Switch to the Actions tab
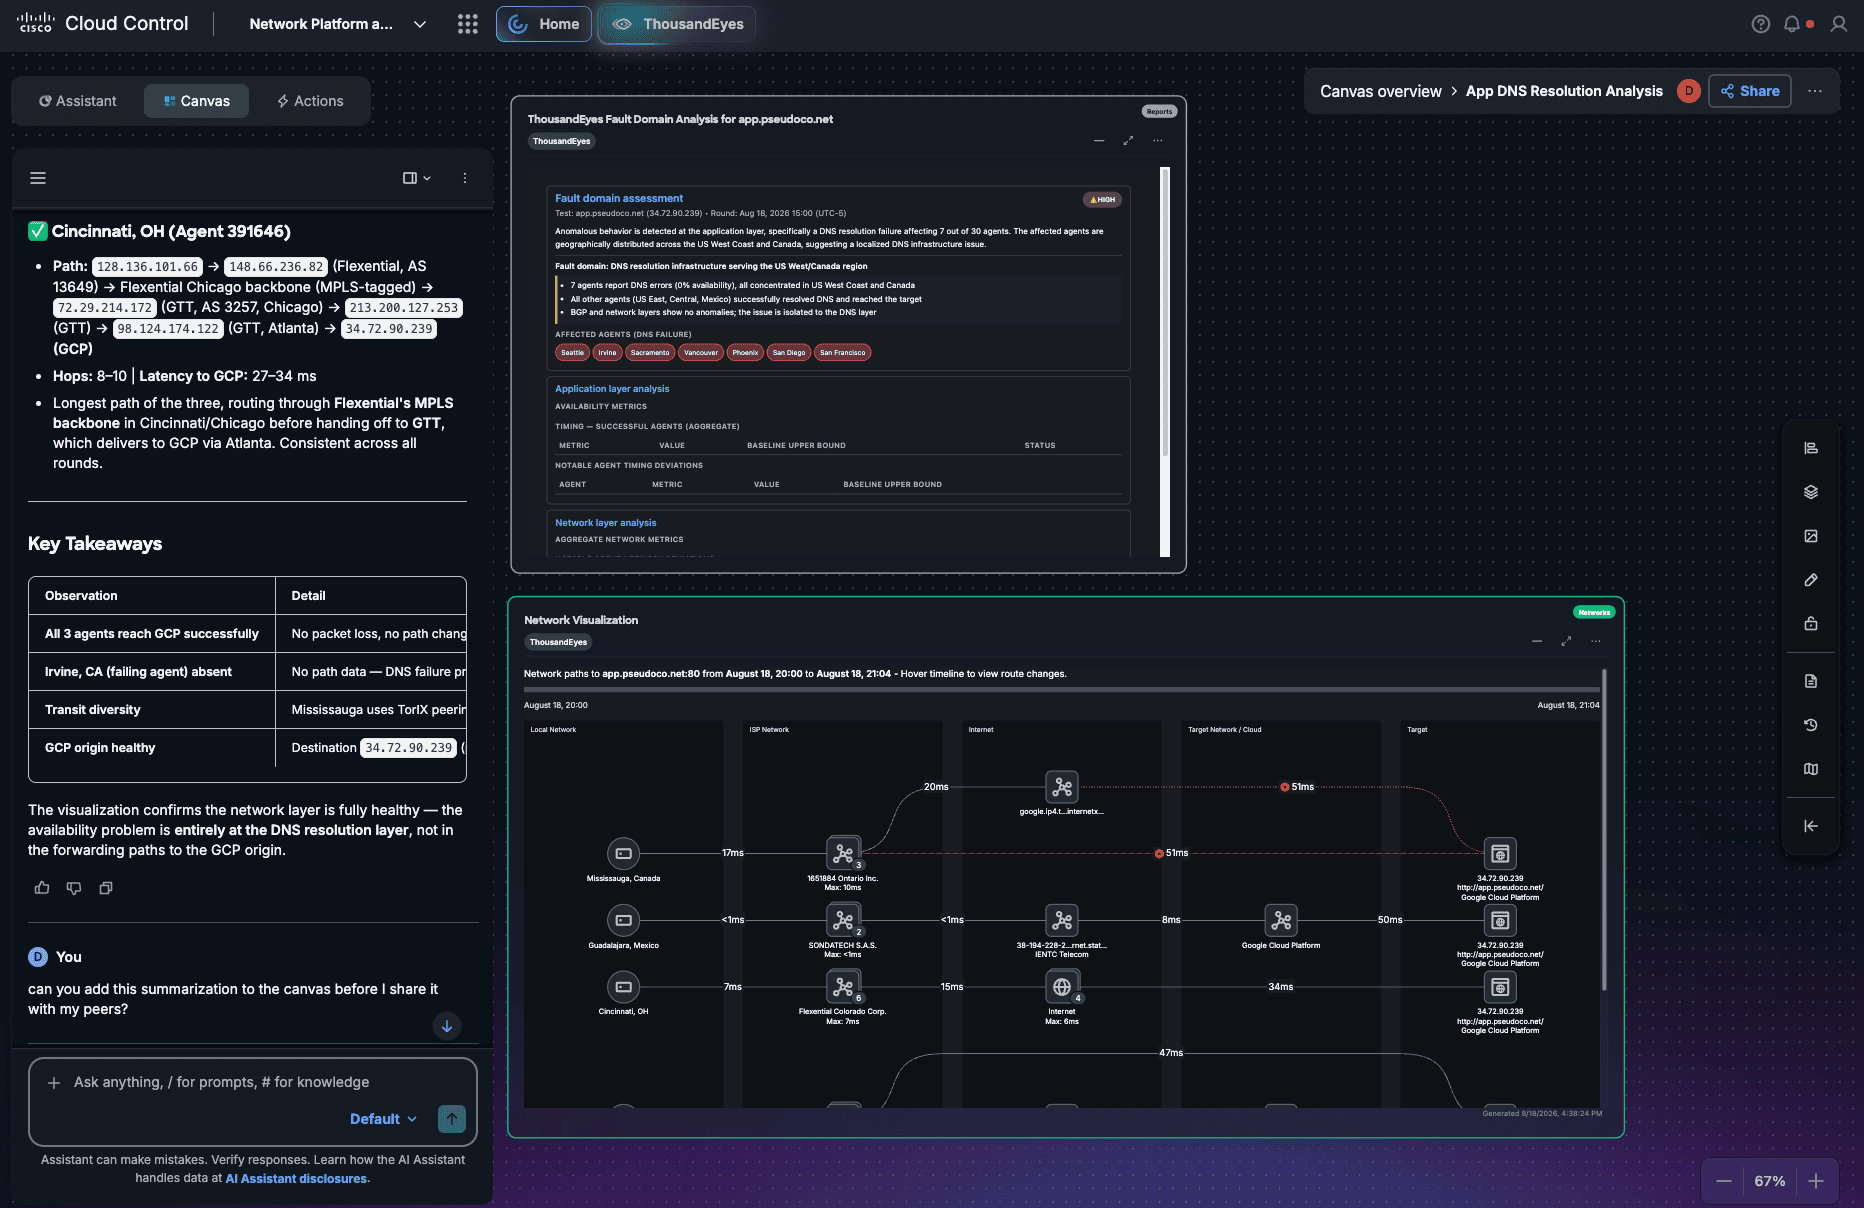1864x1208 pixels. 310,101
